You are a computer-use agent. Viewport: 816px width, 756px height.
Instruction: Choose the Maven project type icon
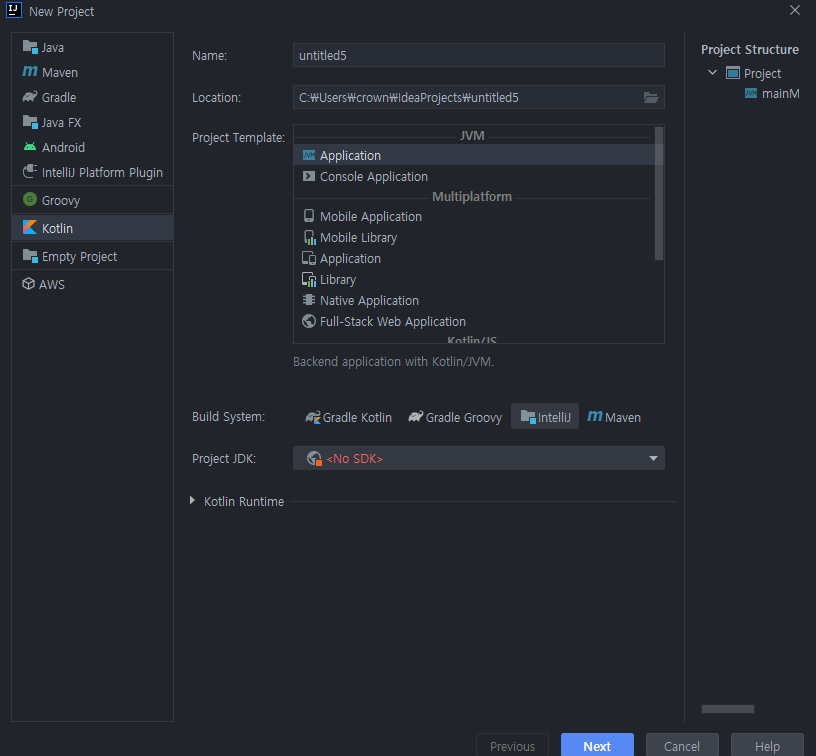click(30, 72)
